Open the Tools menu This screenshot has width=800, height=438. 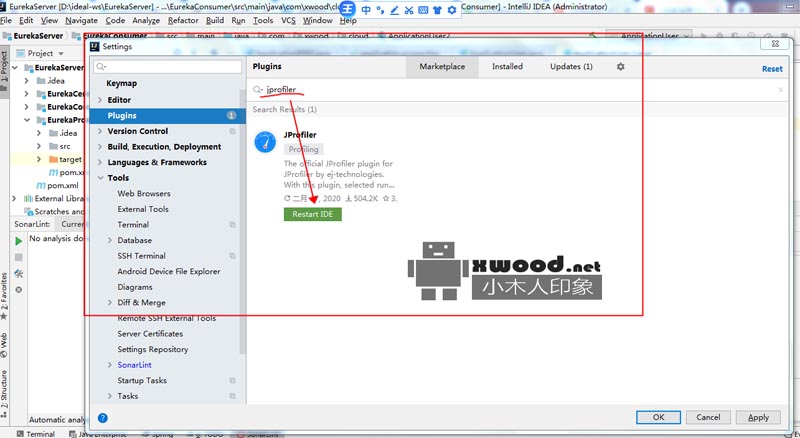tap(263, 20)
